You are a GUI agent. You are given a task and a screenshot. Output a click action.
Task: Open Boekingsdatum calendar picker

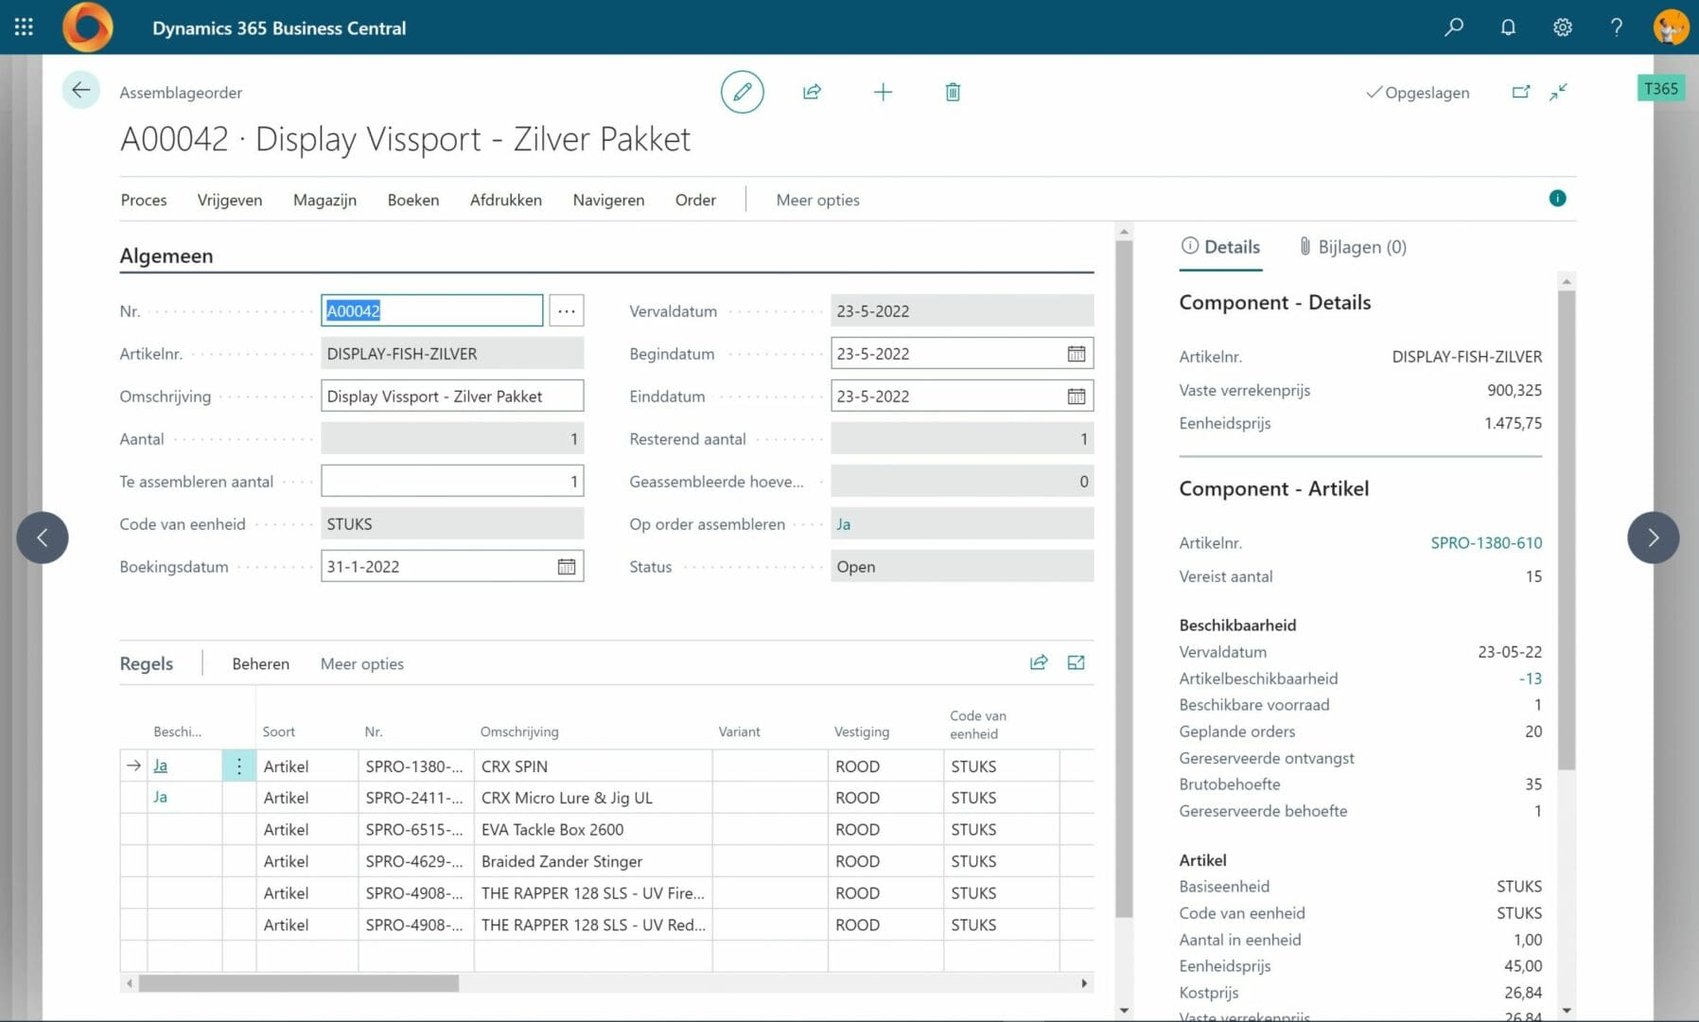566,567
